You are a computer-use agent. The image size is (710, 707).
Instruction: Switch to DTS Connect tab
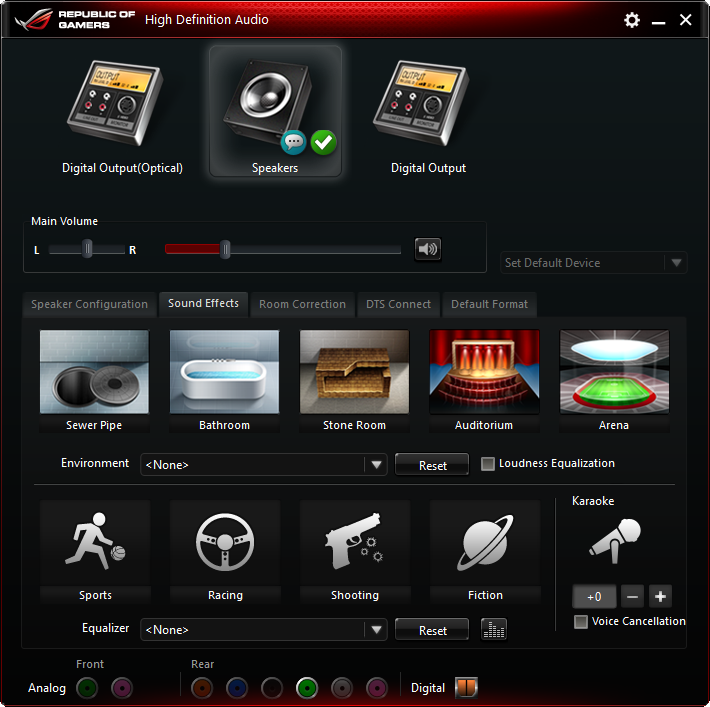[398, 304]
